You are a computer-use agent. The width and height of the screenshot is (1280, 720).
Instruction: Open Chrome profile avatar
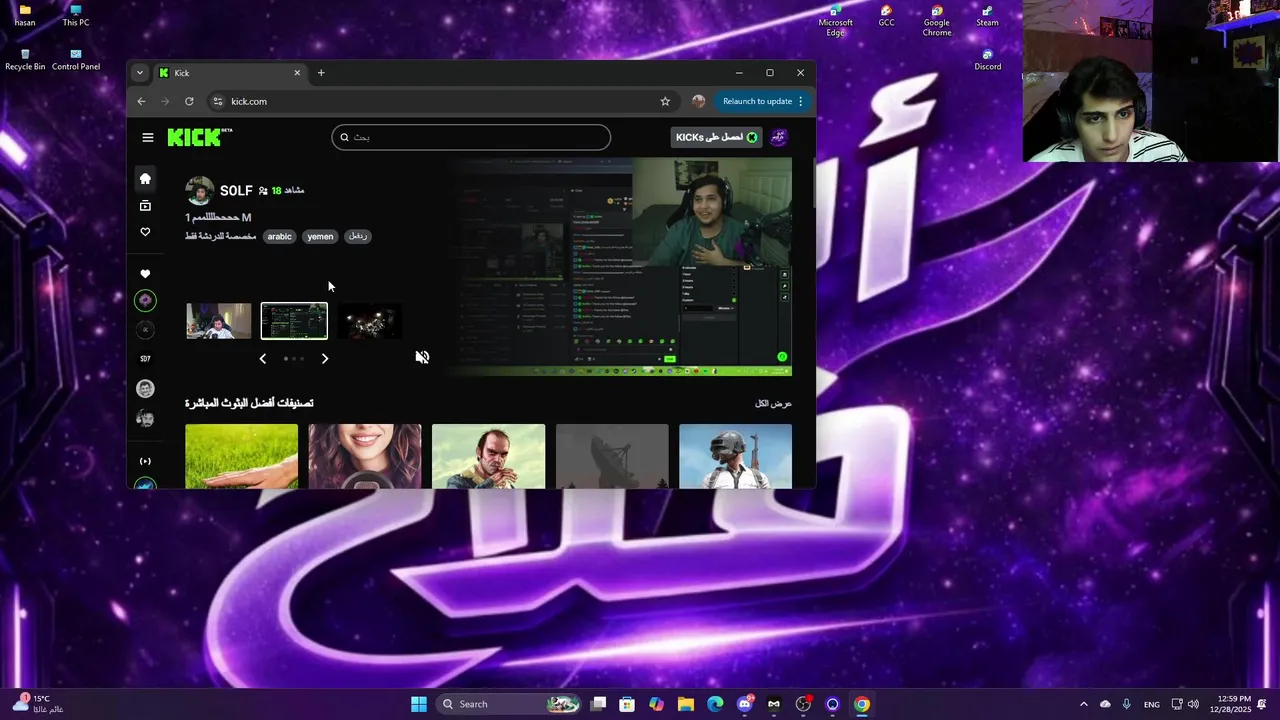point(698,101)
